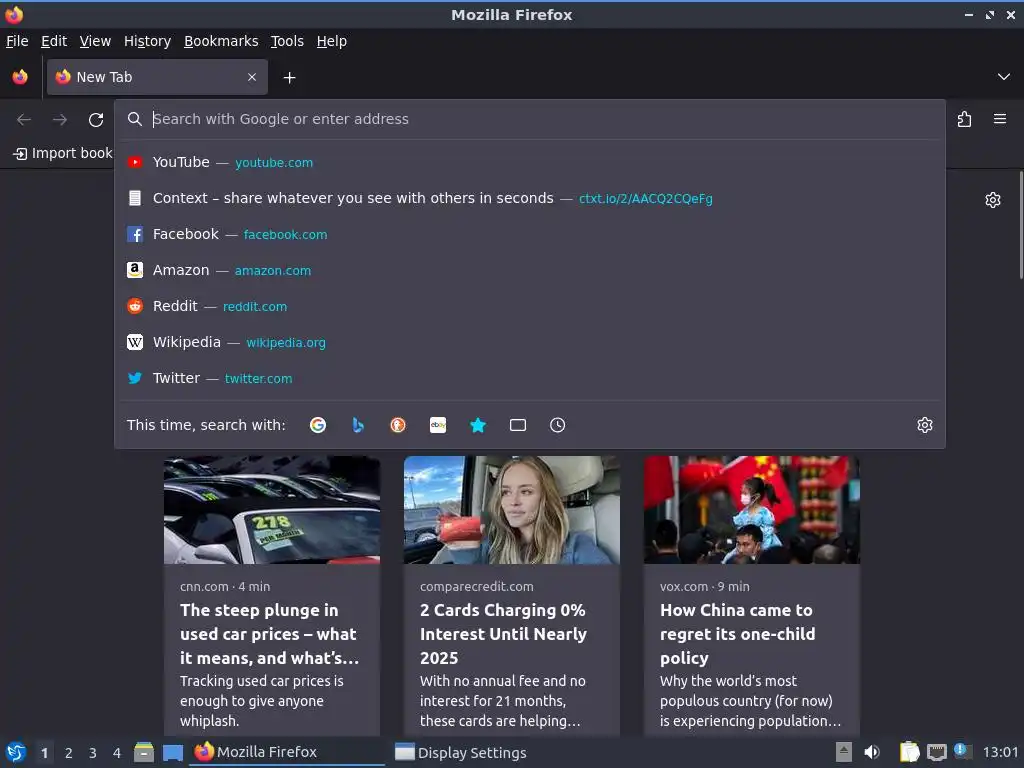Viewport: 1024px width, 768px height.
Task: Click the page vertical scrollbar
Action: 1020,225
